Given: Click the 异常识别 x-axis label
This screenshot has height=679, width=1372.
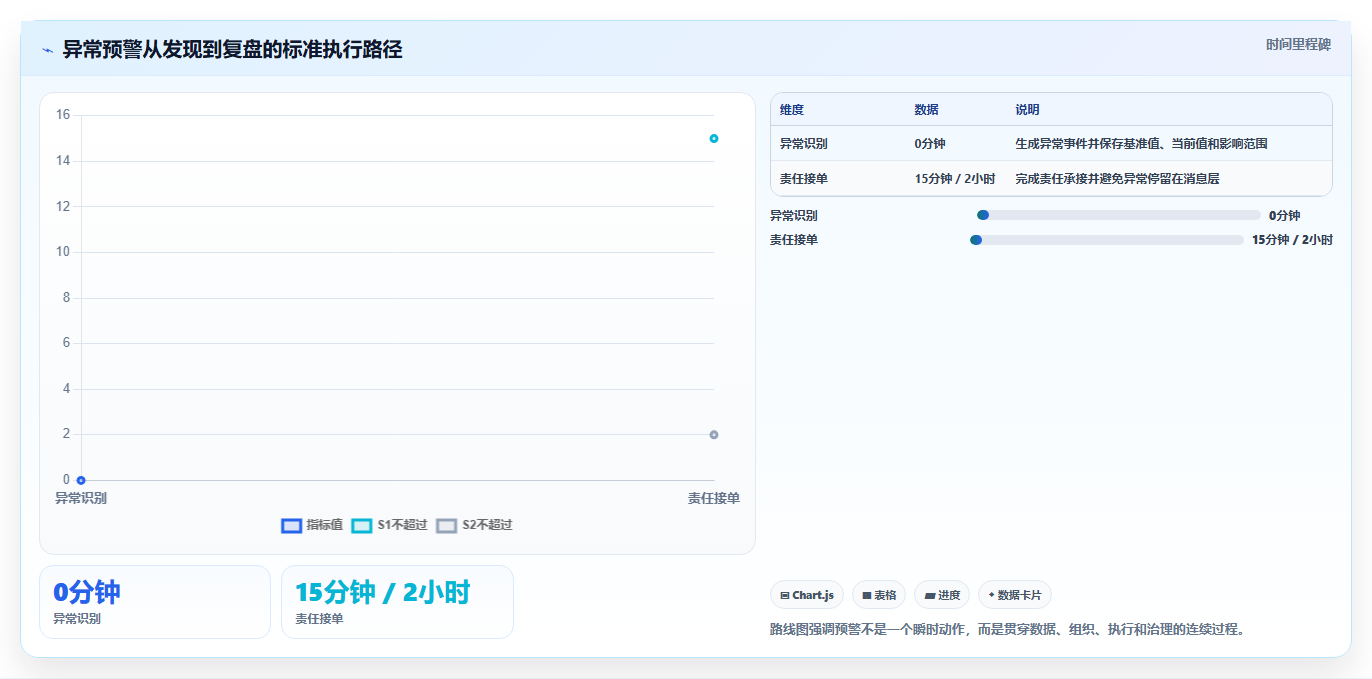Looking at the screenshot, I should pyautogui.click(x=81, y=498).
